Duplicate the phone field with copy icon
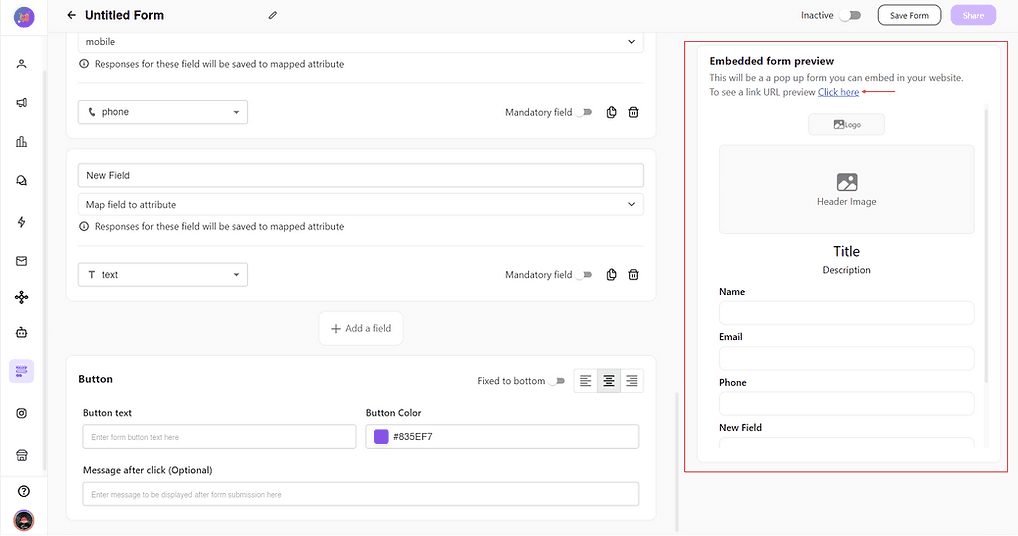Image resolution: width=1018 pixels, height=536 pixels. 612,112
